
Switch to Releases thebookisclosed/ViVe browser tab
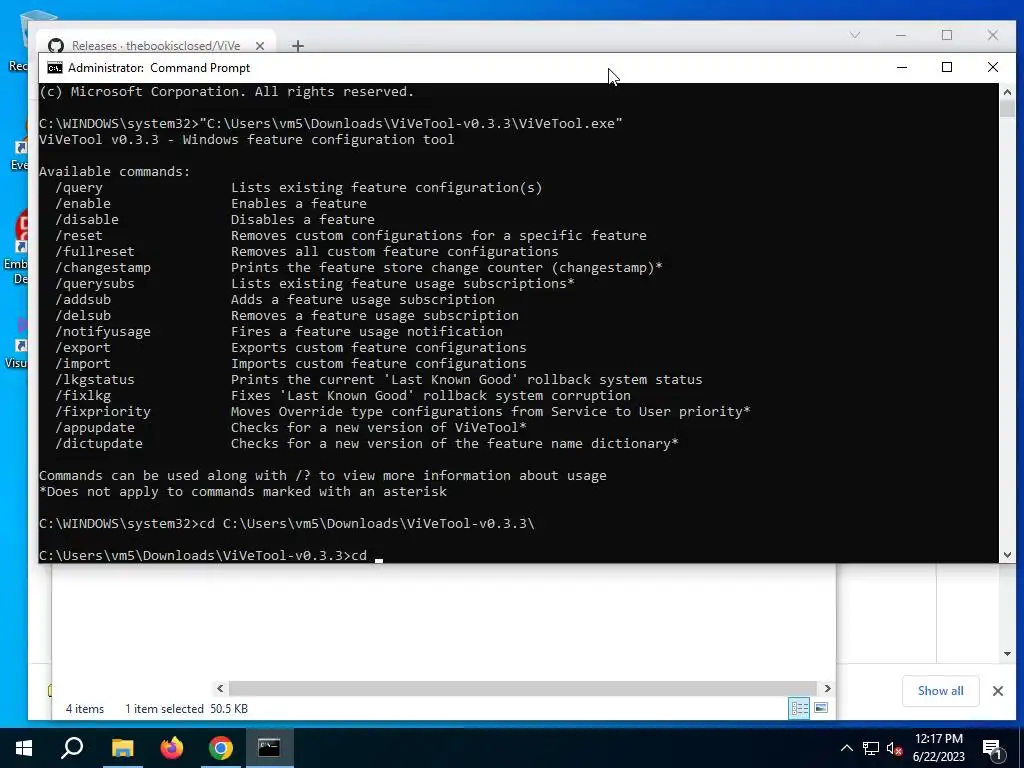[156, 46]
